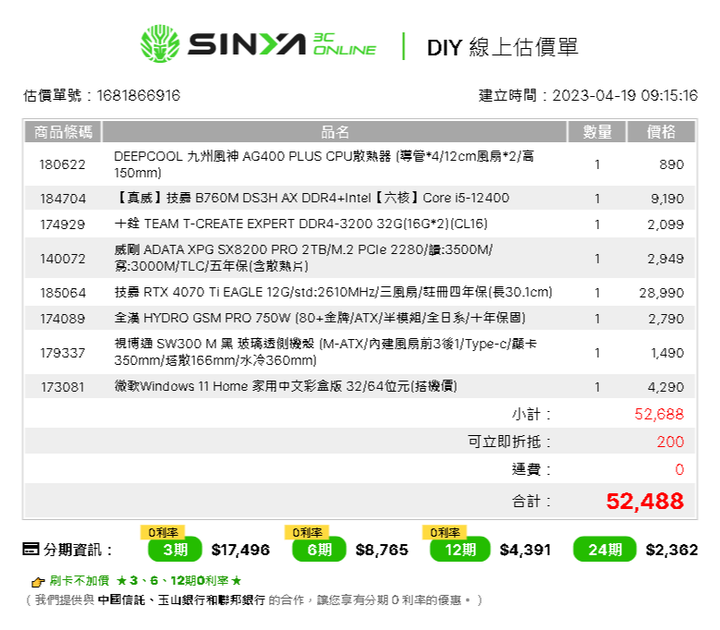
Task: Click the 品名 column header
Action: coord(335,132)
